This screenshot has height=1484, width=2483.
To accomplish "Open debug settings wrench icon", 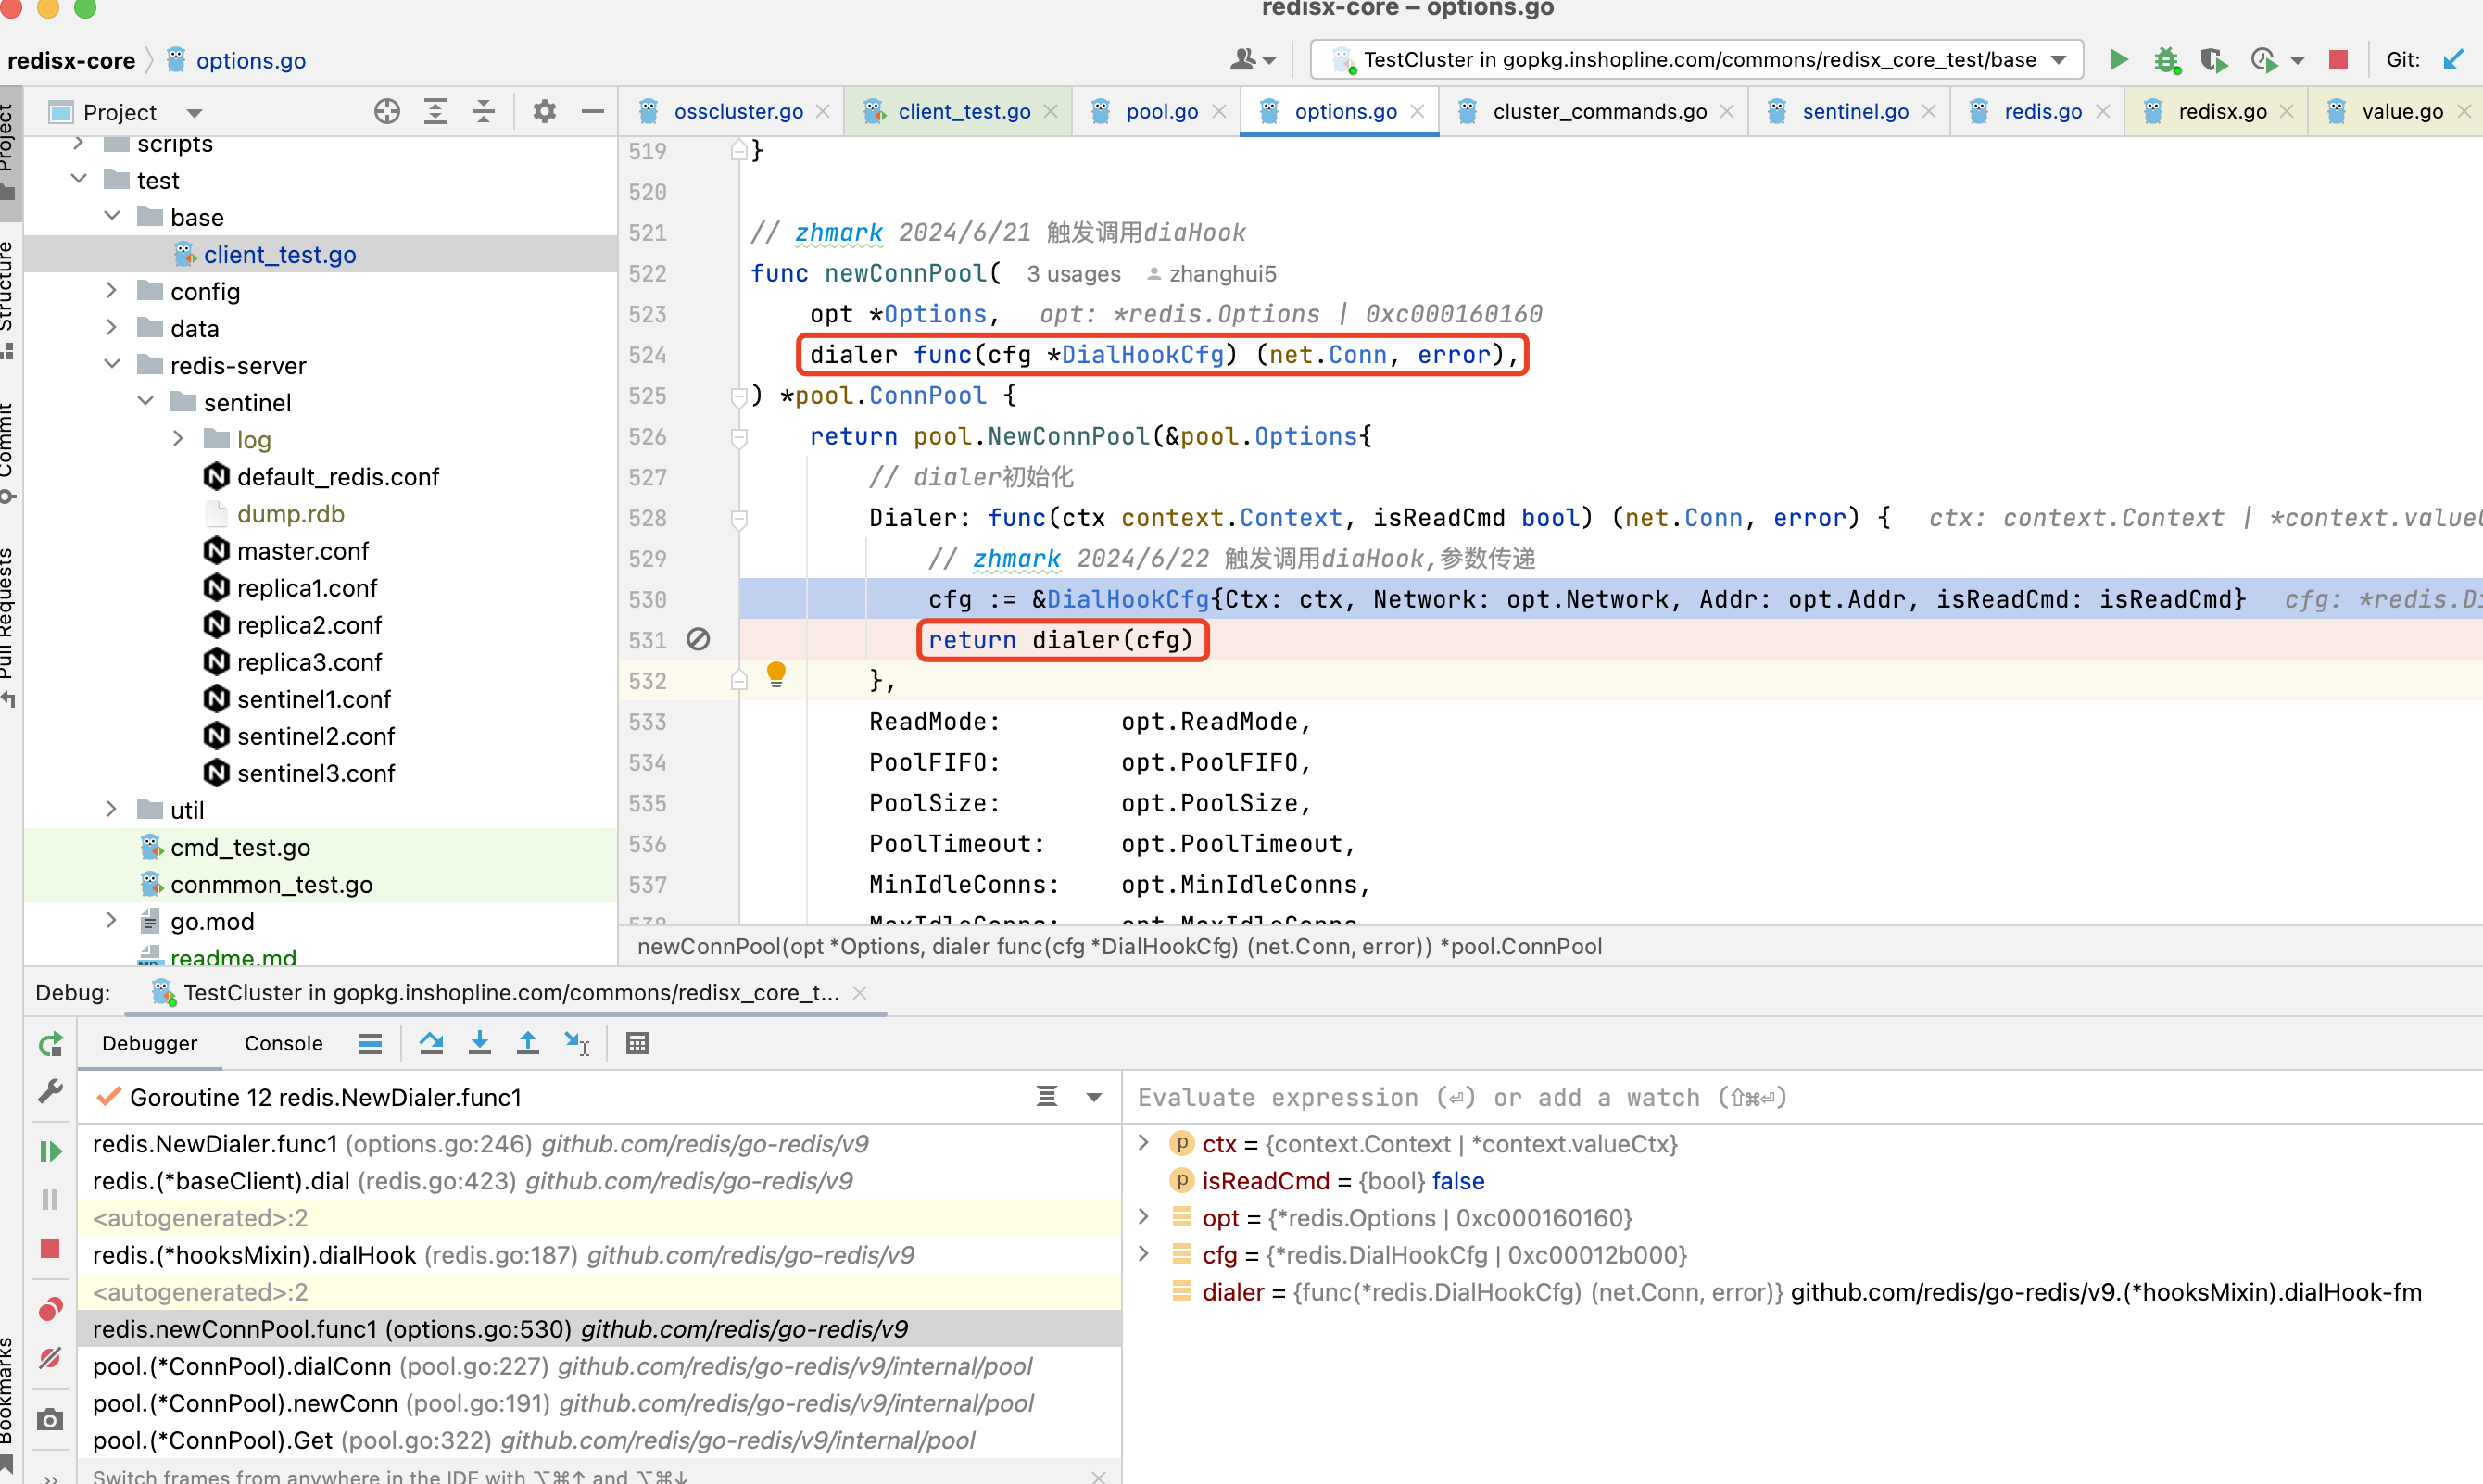I will point(50,1091).
